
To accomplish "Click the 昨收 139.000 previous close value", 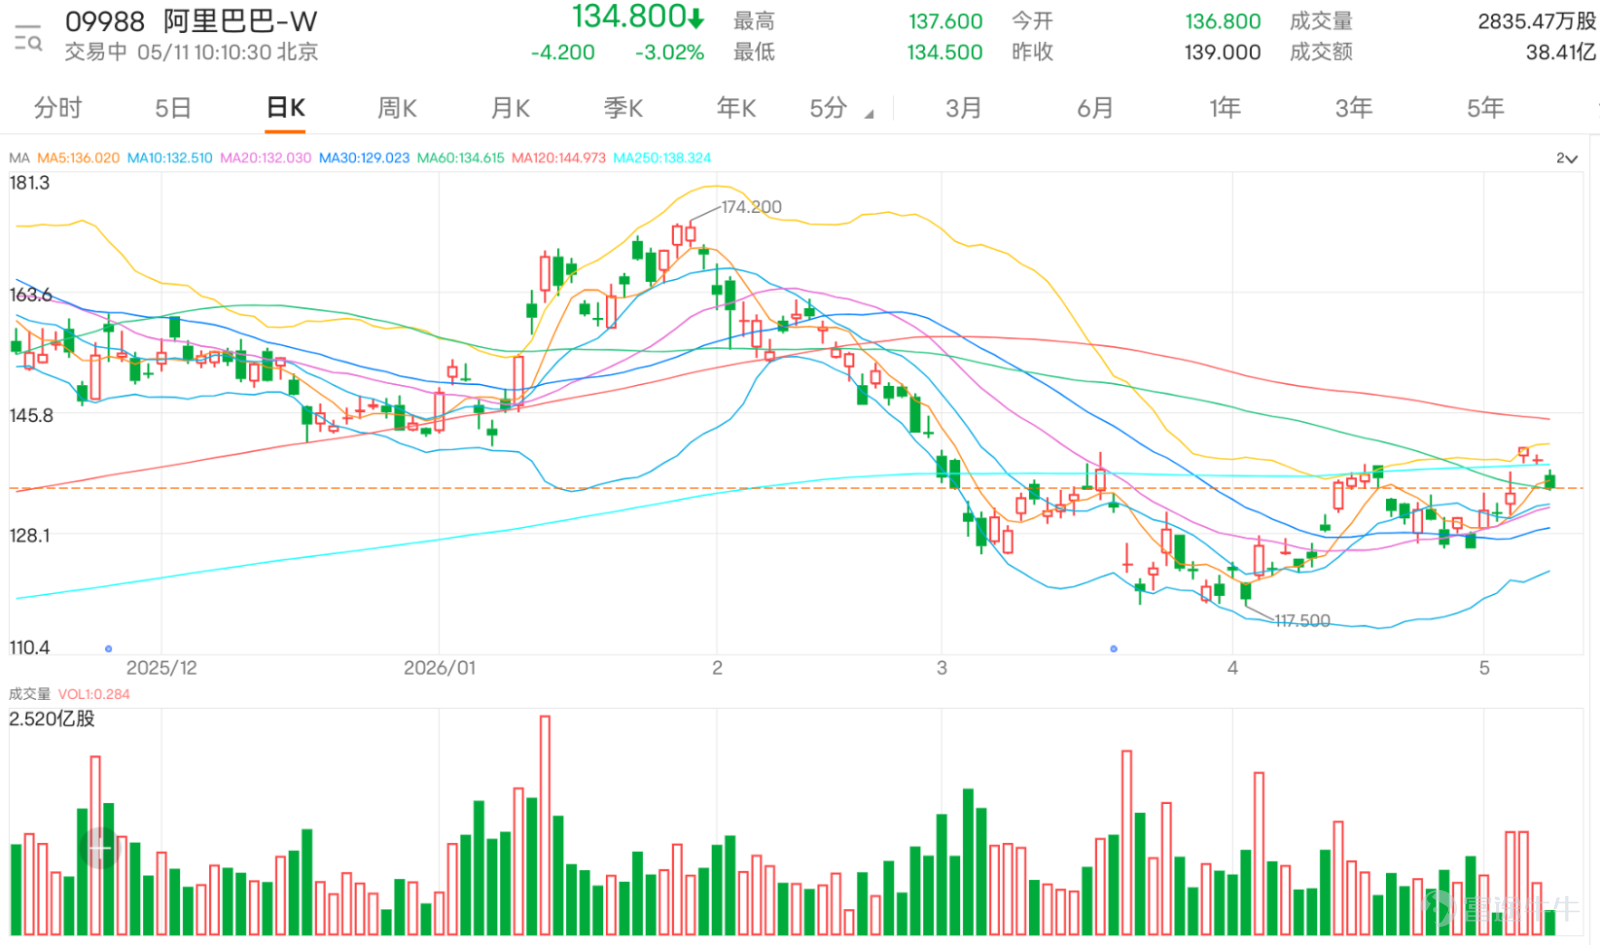I will [x=1222, y=52].
